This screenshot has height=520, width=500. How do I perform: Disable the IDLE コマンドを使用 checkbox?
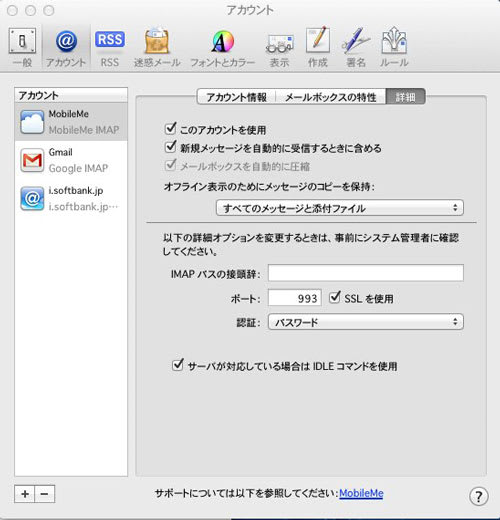coord(178,365)
